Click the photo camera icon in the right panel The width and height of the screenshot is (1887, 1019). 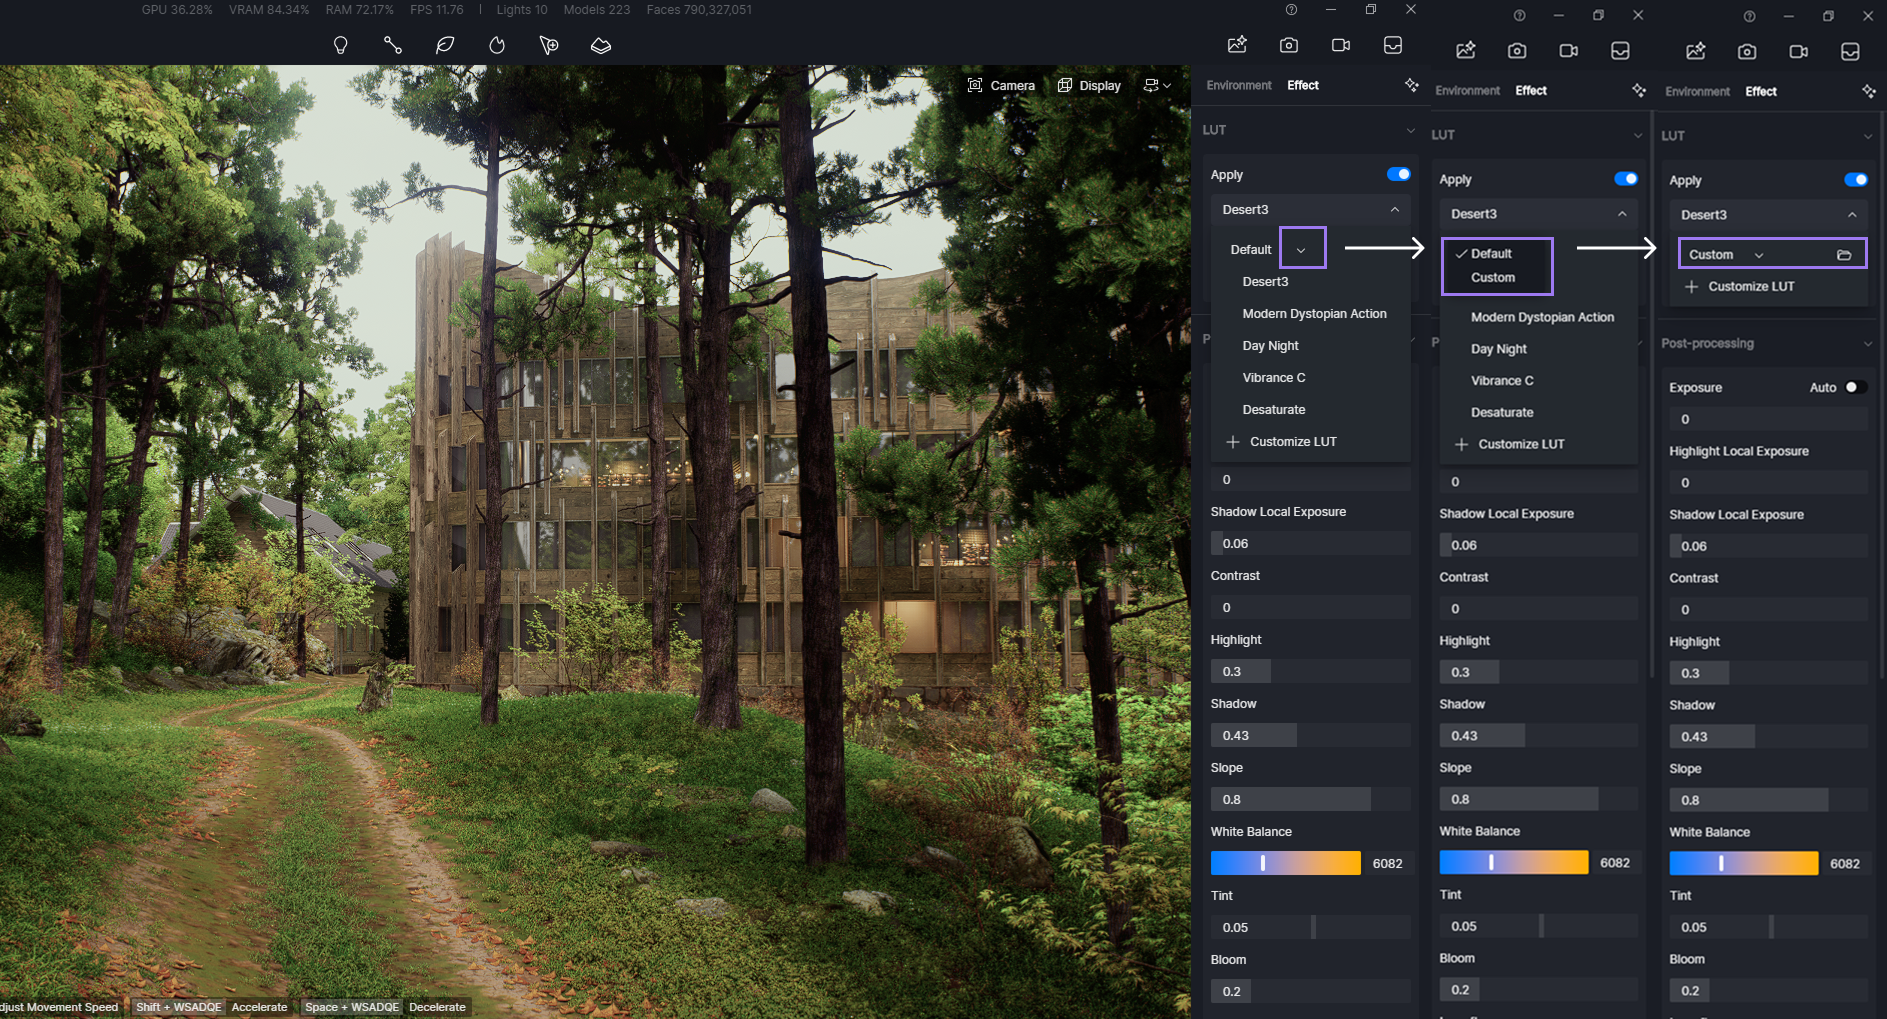tap(1747, 52)
